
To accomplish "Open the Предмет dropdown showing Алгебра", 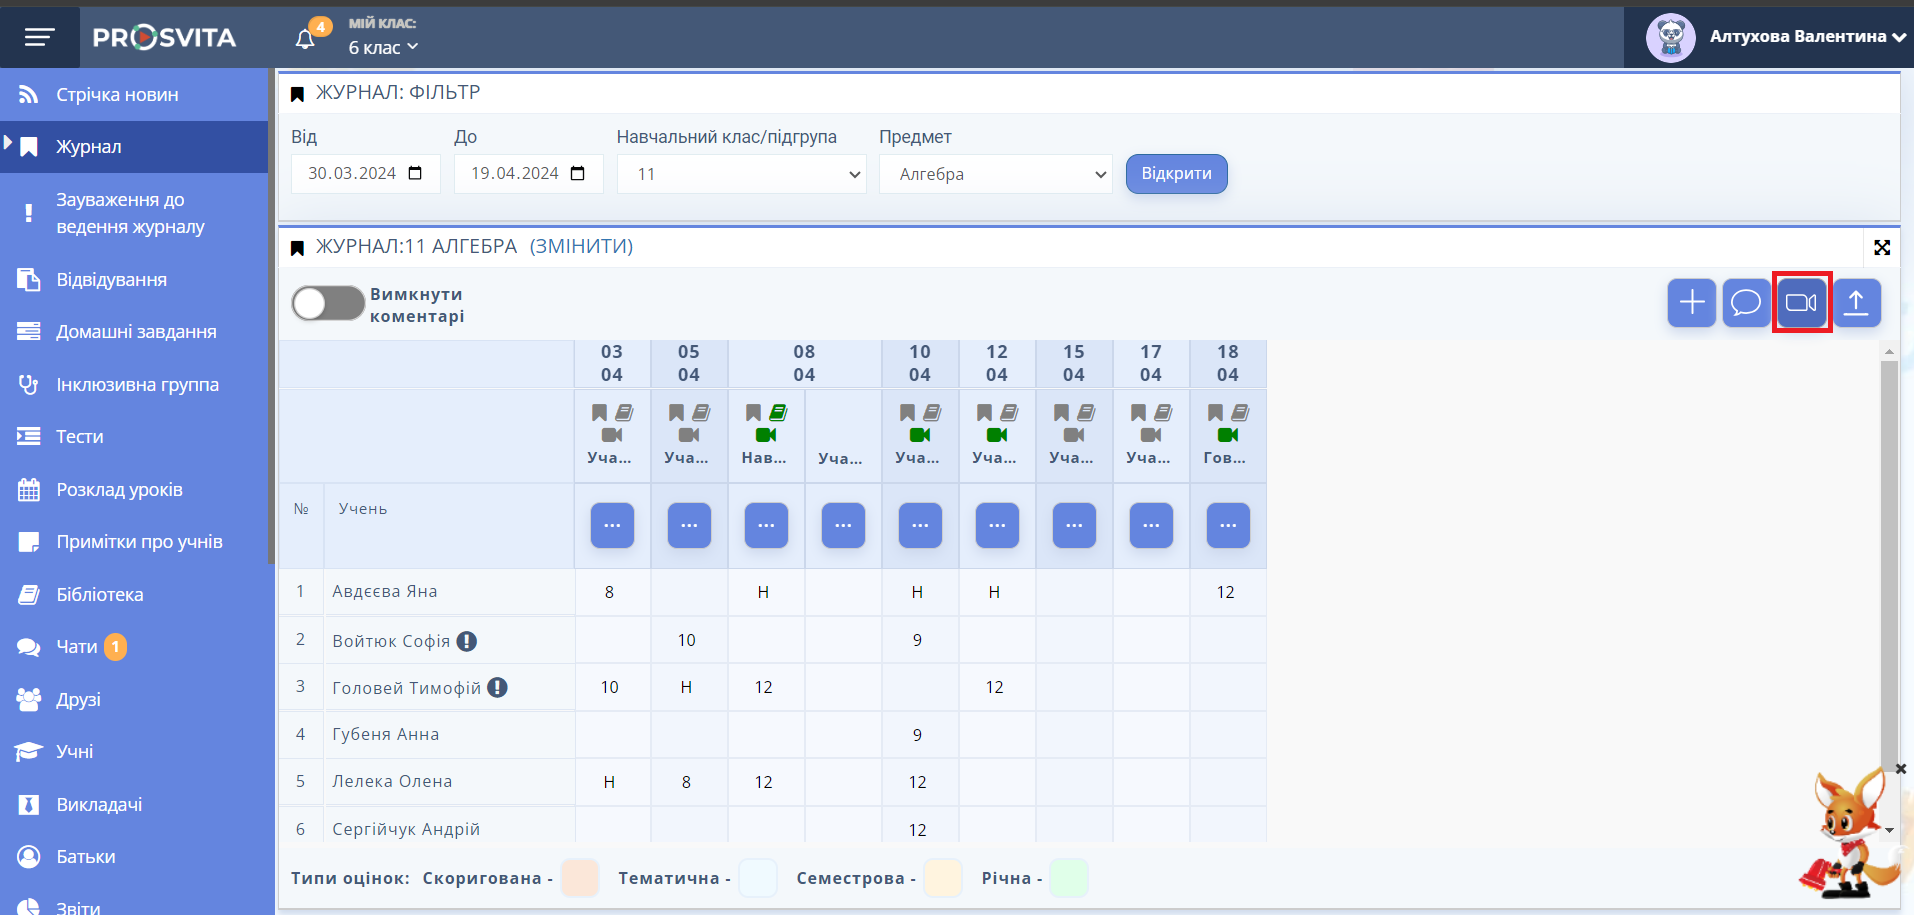I will click(995, 174).
